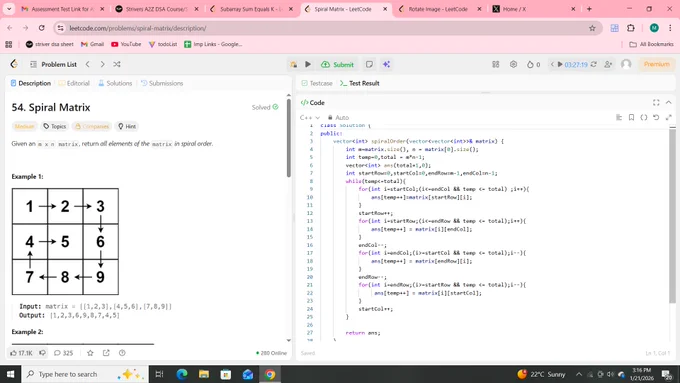Image resolution: width=680 pixels, height=383 pixels.
Task: Reveal the Hint section
Action: [127, 126]
